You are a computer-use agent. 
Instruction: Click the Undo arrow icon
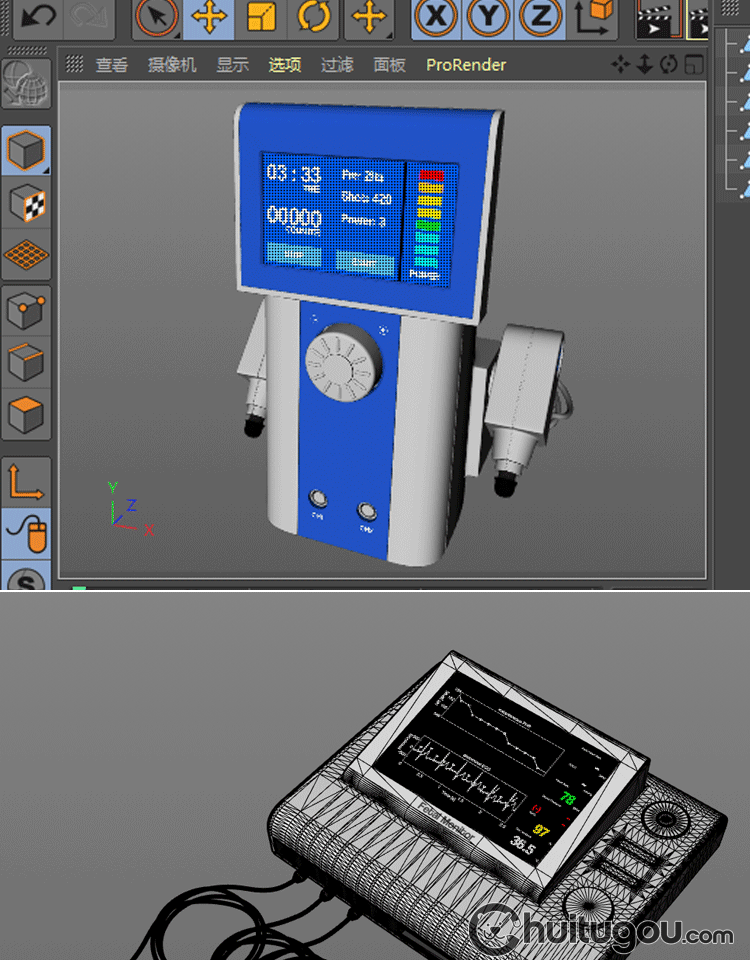coord(37,17)
